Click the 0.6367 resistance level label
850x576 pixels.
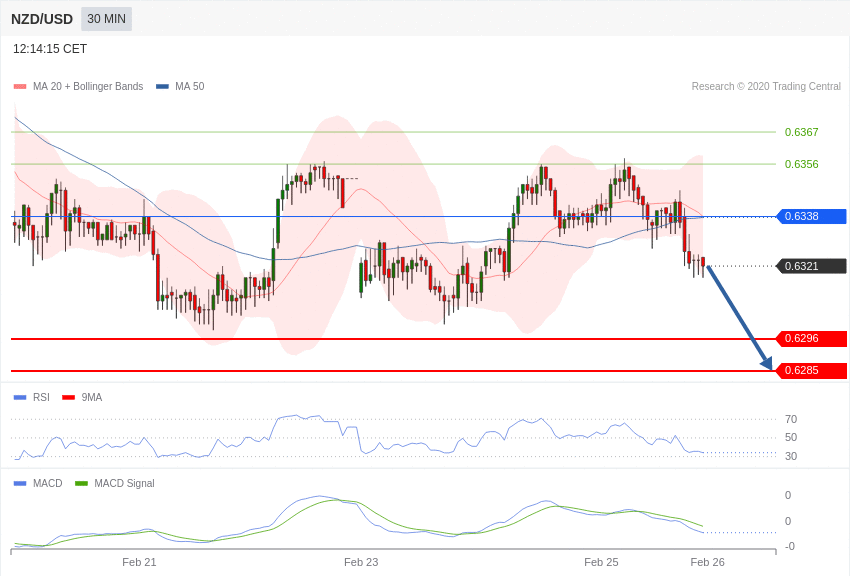(x=801, y=132)
